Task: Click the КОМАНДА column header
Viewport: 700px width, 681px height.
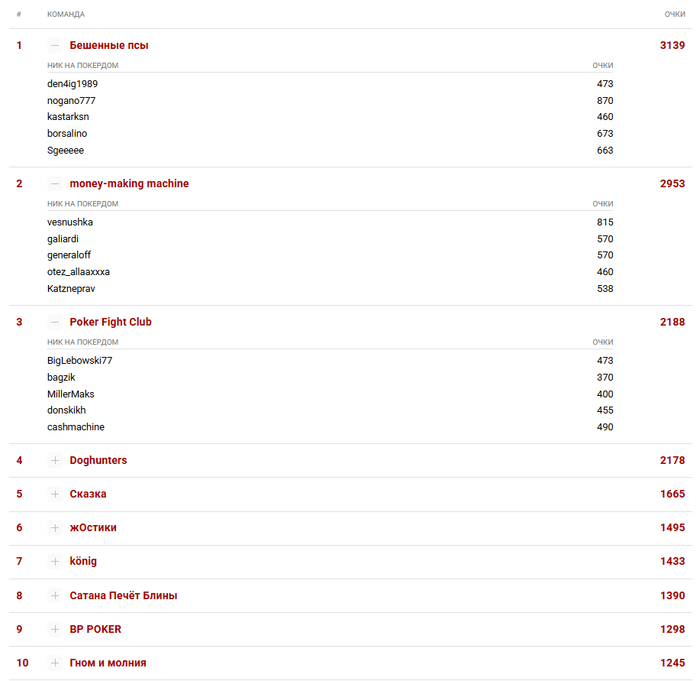Action: pos(66,14)
